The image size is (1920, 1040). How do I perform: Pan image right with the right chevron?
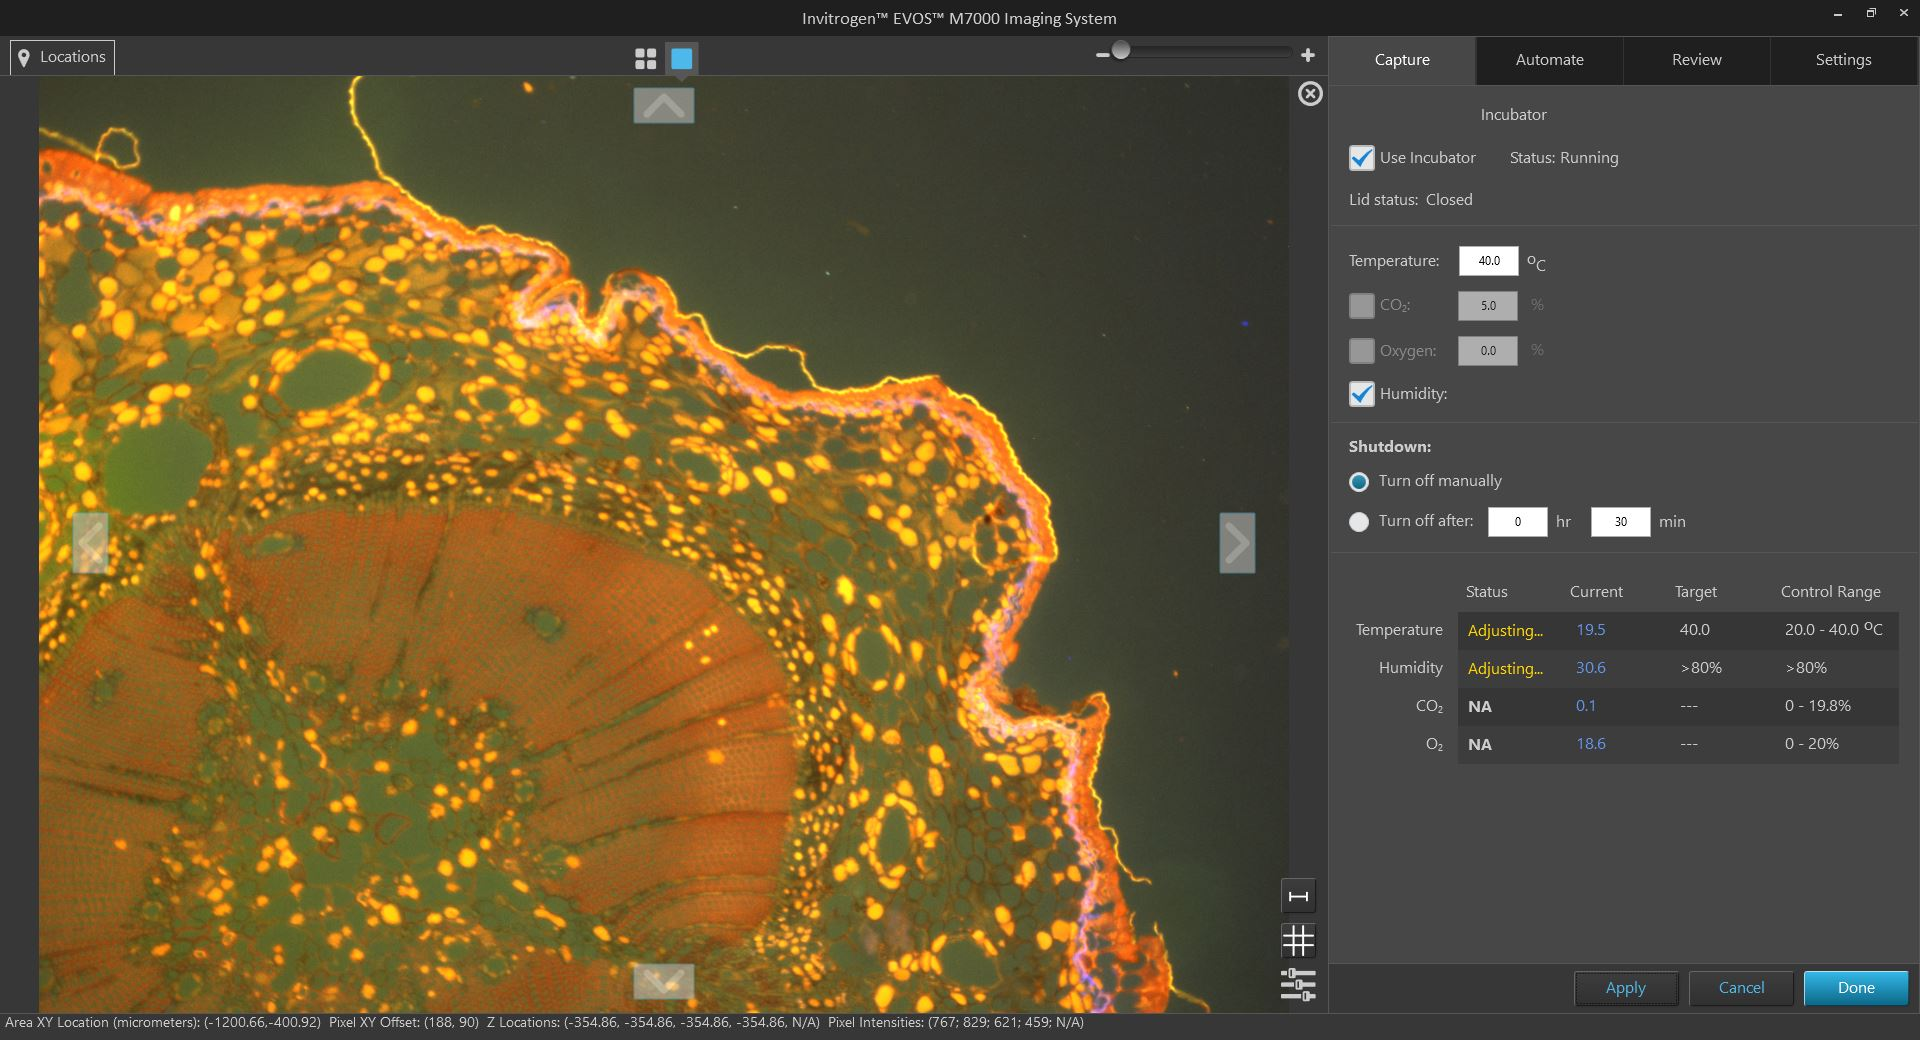(1237, 543)
